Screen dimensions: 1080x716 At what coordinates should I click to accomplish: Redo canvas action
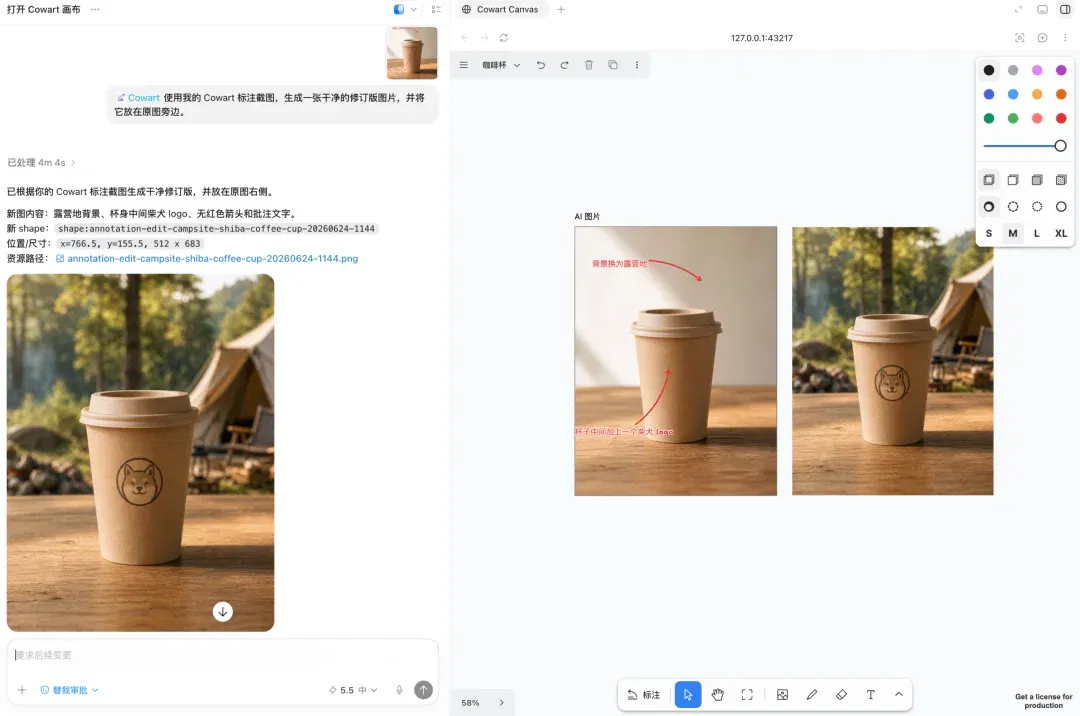pyautogui.click(x=564, y=65)
